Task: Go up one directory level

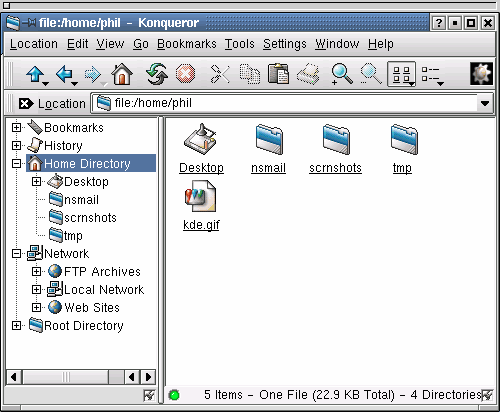Action: [x=35, y=74]
